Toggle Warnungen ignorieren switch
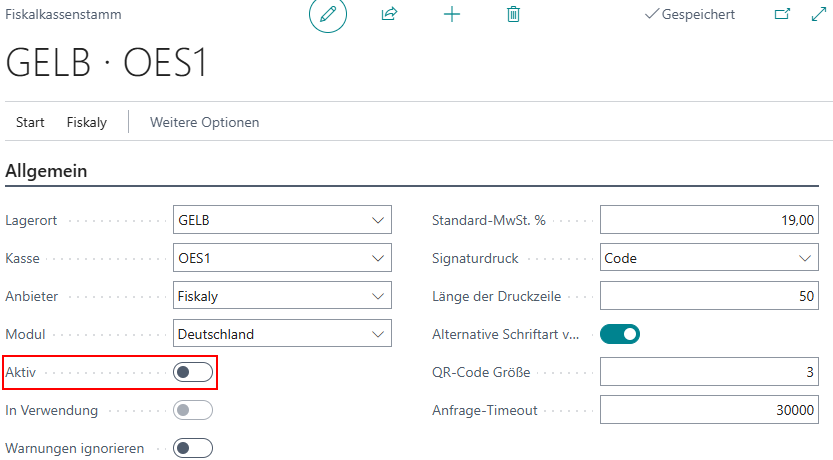The width and height of the screenshot is (833, 460). point(193,448)
